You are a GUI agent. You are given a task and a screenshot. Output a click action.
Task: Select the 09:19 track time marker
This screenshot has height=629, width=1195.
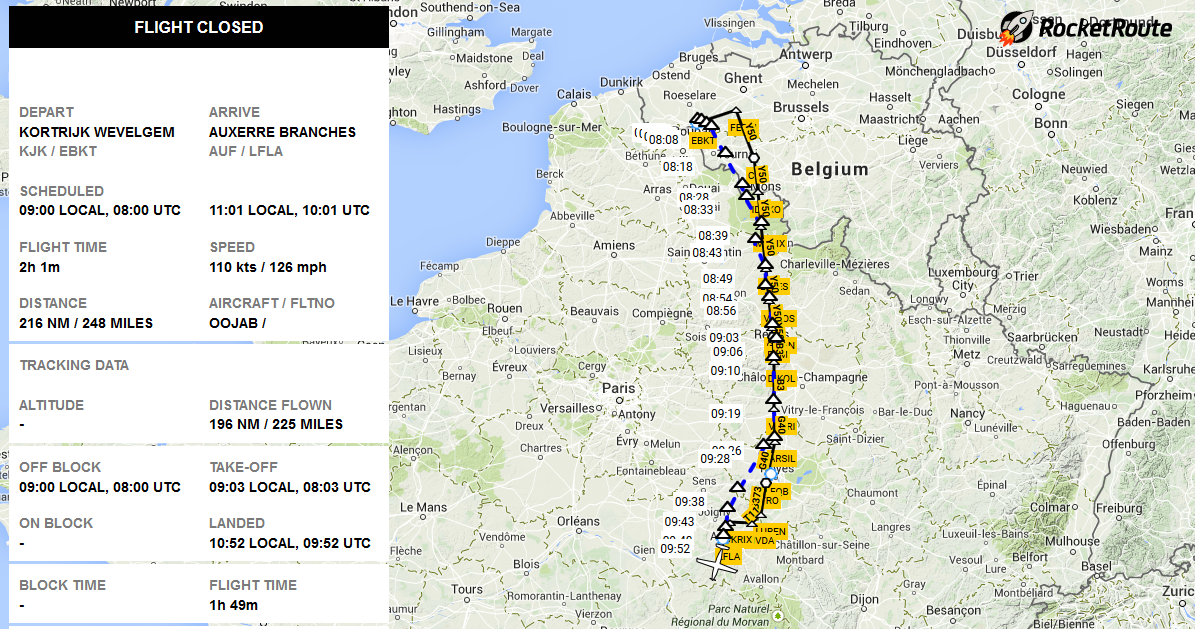click(726, 413)
